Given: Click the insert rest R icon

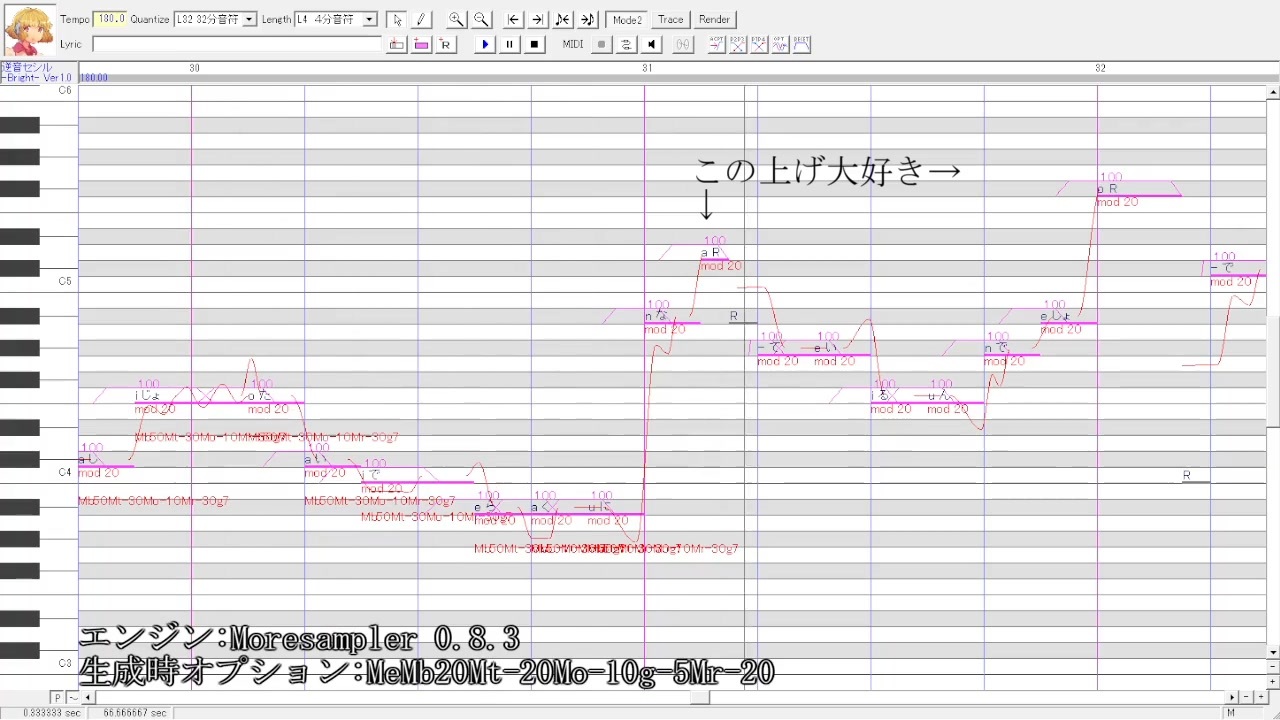Looking at the screenshot, I should [x=445, y=44].
